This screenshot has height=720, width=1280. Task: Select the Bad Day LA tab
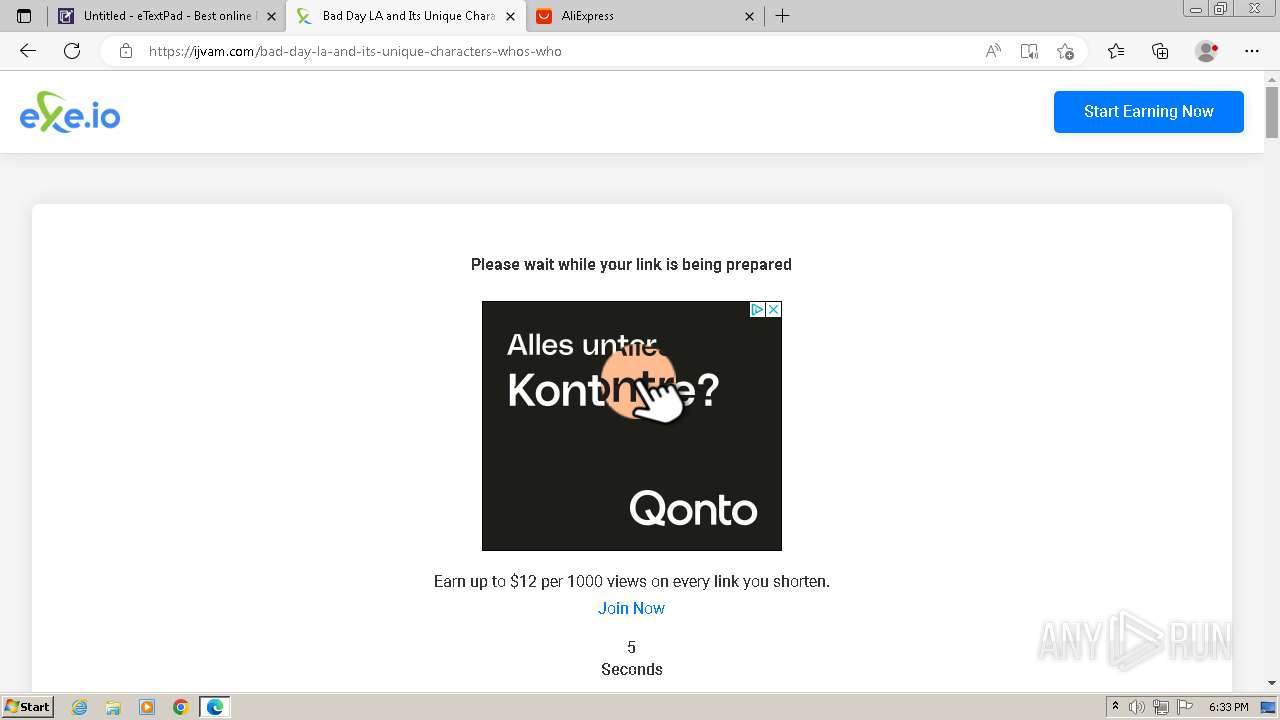406,16
